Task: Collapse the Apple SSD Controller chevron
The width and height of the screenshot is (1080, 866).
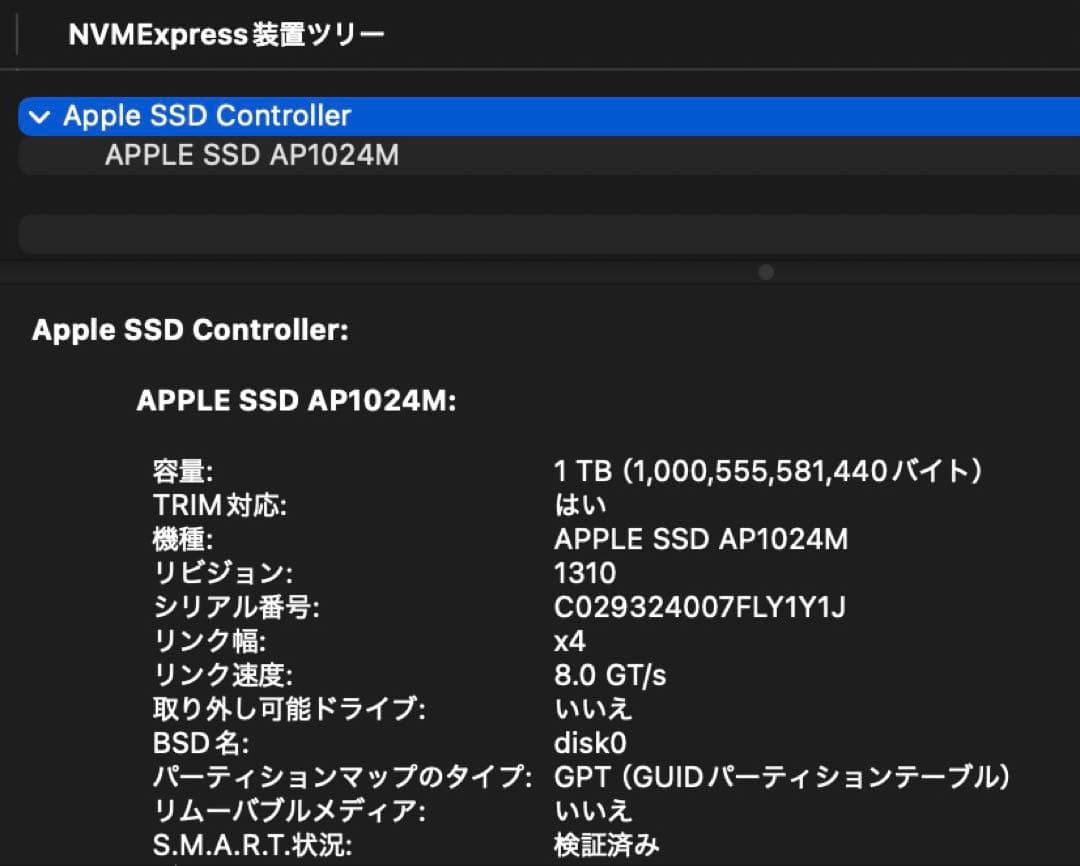Action: pyautogui.click(x=40, y=116)
